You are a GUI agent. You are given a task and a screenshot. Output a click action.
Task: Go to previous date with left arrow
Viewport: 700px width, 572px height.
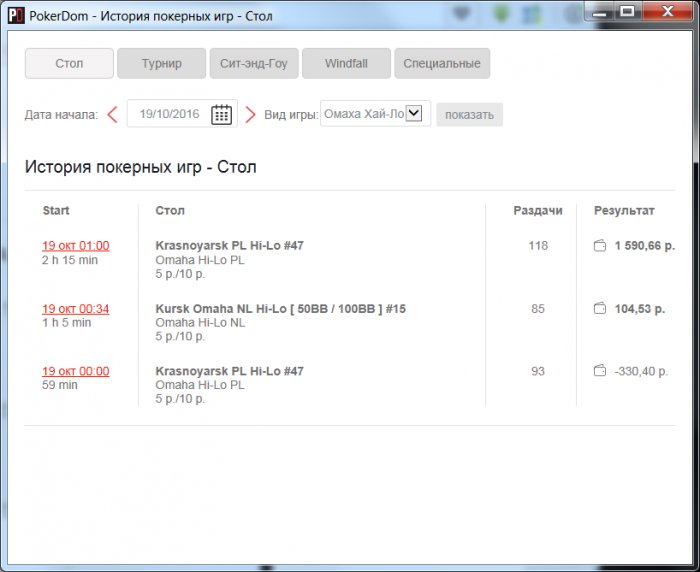(x=112, y=115)
